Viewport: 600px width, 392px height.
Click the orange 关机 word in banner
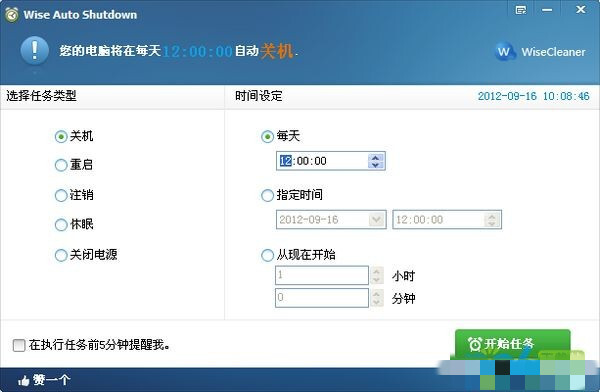277,51
